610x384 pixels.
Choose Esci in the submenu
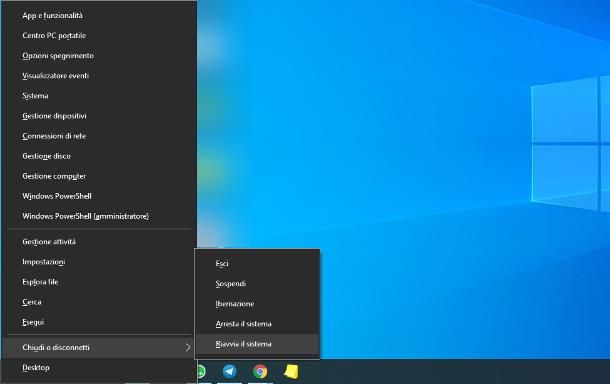pos(257,264)
